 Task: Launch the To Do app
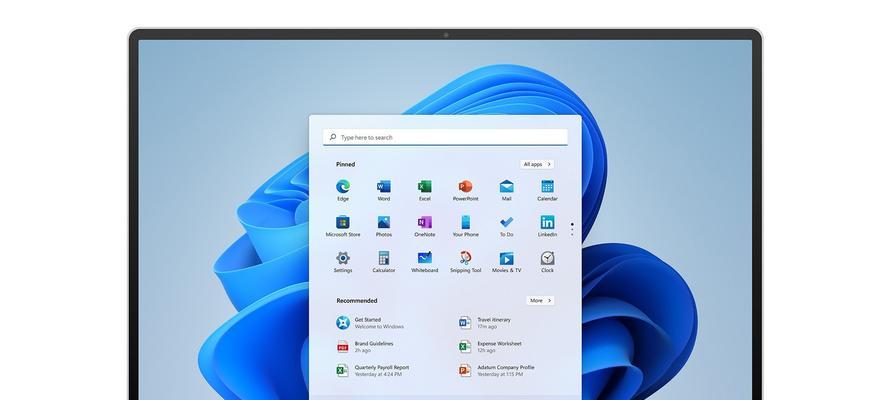[x=506, y=226]
